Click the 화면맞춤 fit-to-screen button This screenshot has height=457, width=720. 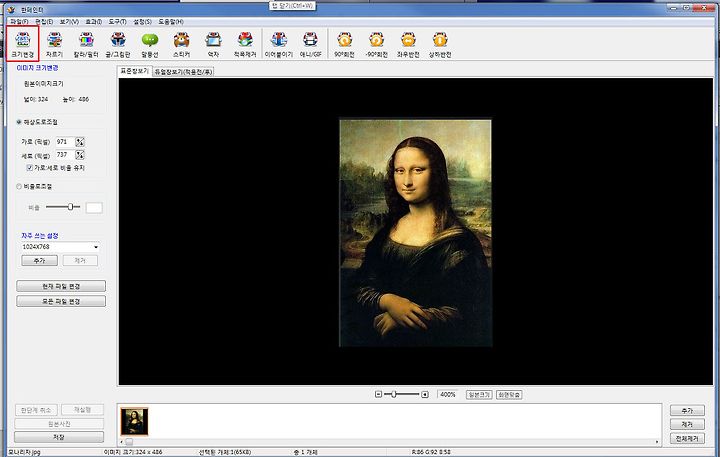click(509, 395)
